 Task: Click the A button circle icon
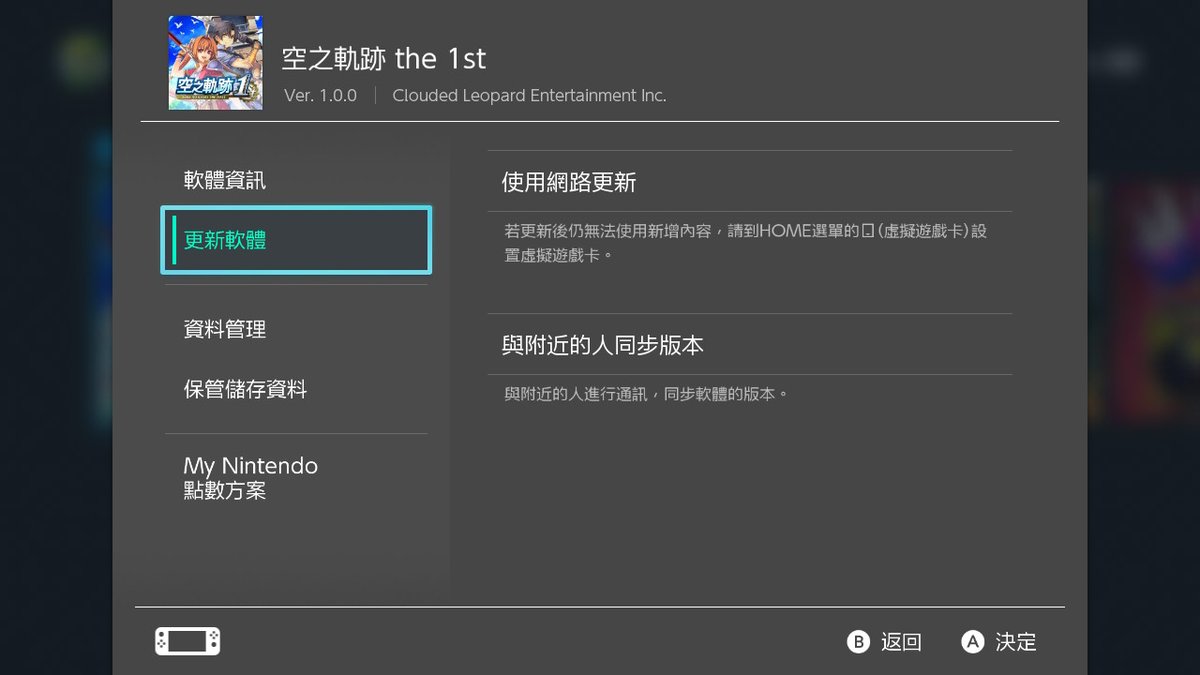click(x=973, y=642)
